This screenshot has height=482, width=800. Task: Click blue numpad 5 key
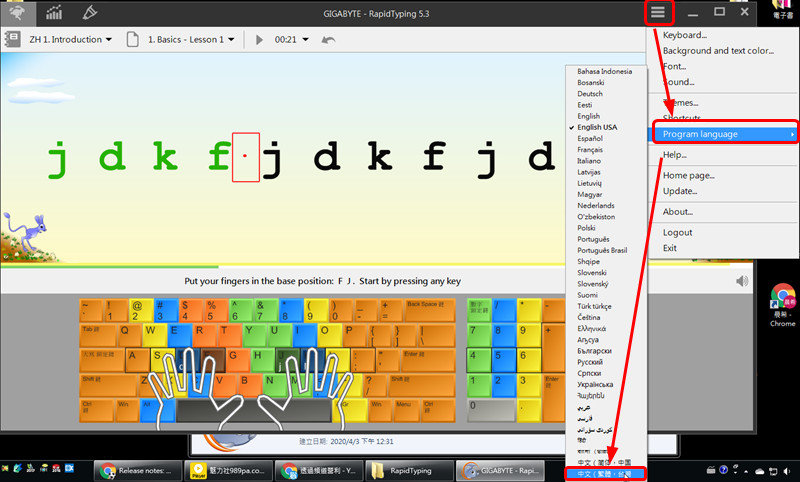(504, 360)
